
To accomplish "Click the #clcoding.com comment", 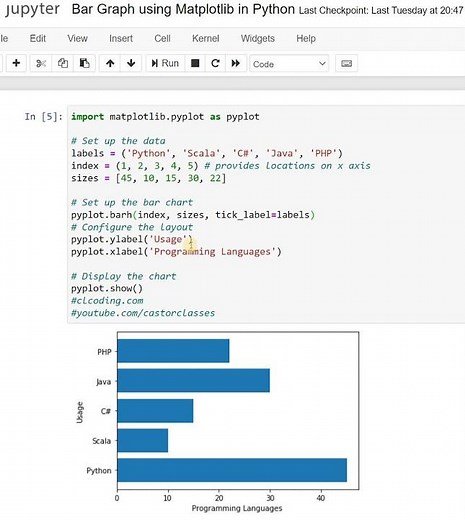I will (107, 301).
